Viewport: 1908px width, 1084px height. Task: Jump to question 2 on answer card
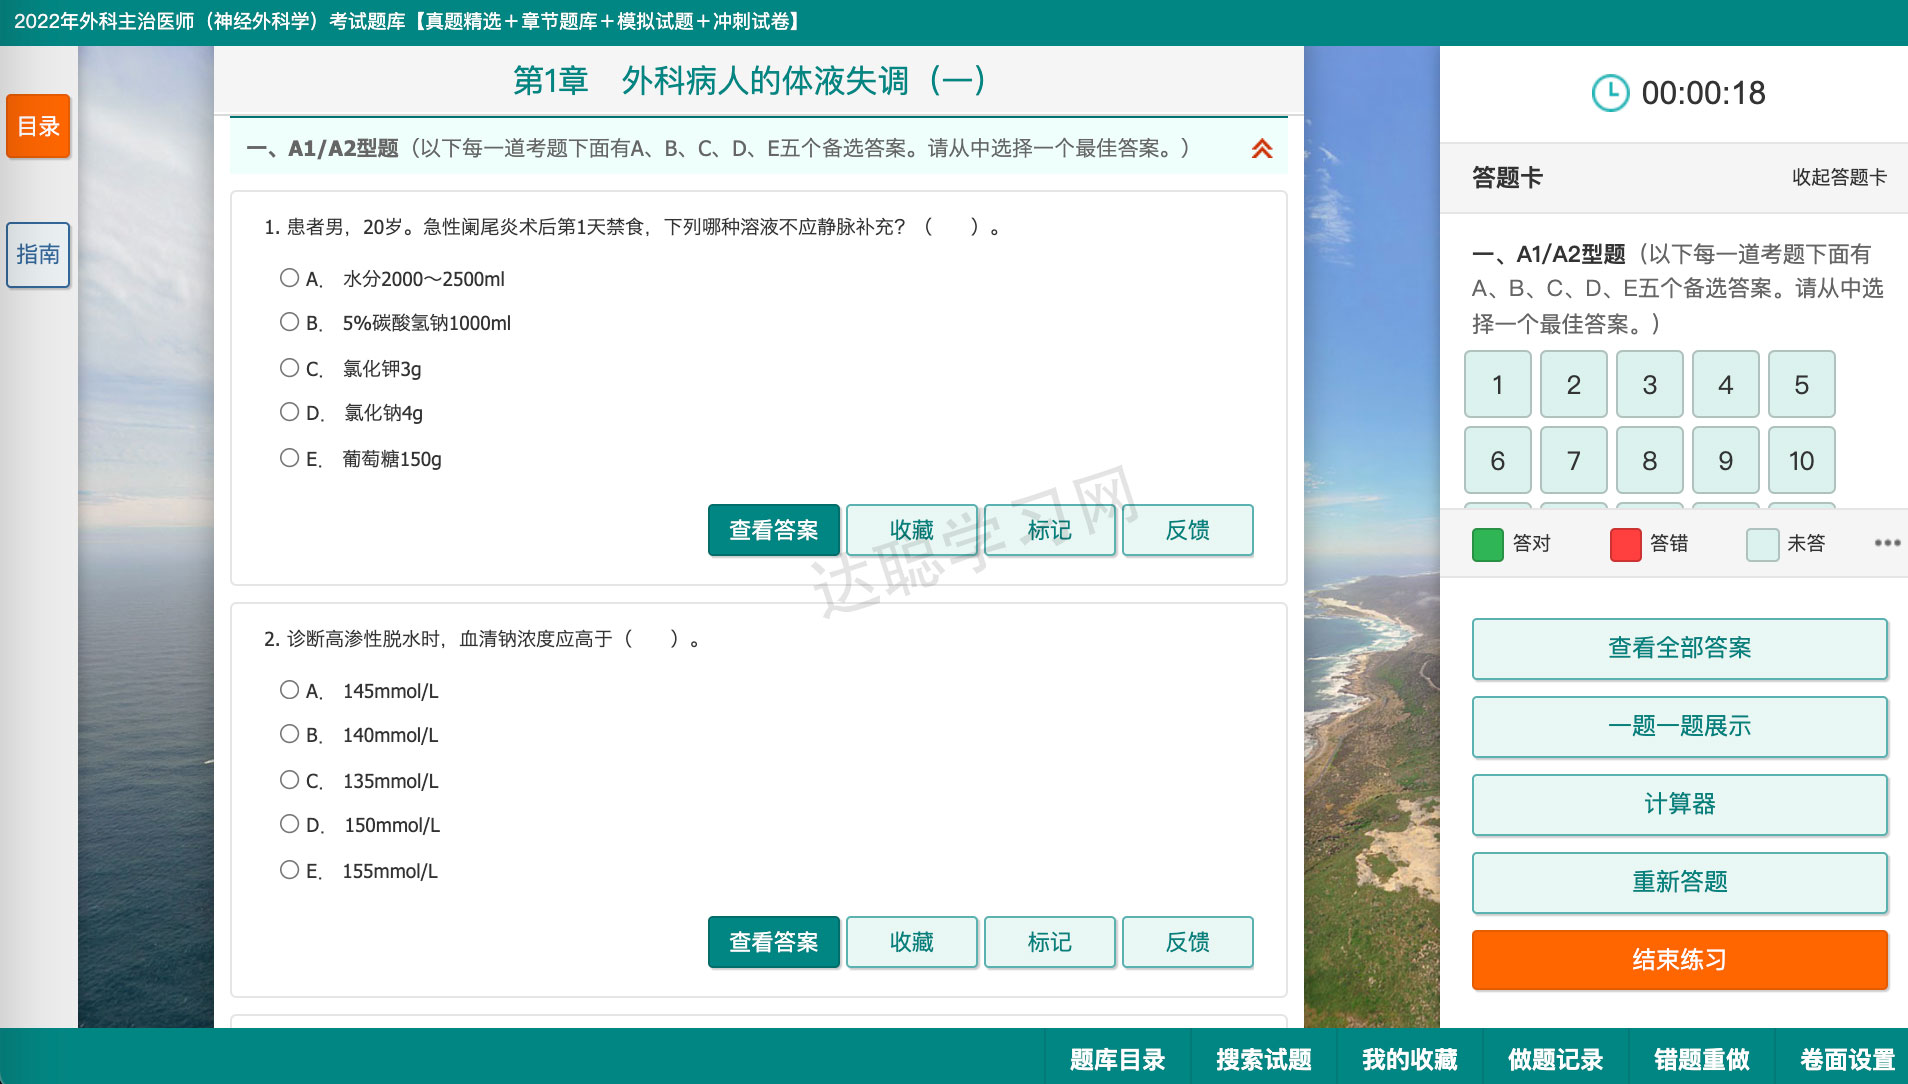[x=1574, y=385]
